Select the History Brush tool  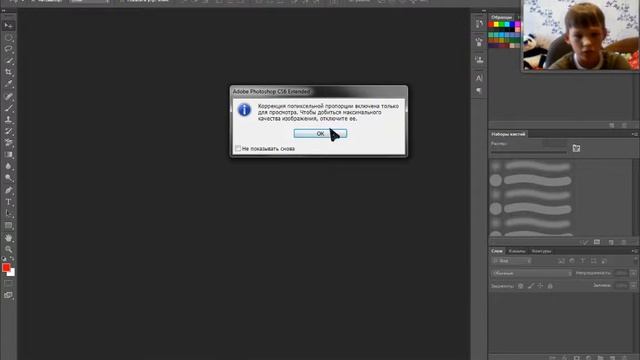coord(8,131)
